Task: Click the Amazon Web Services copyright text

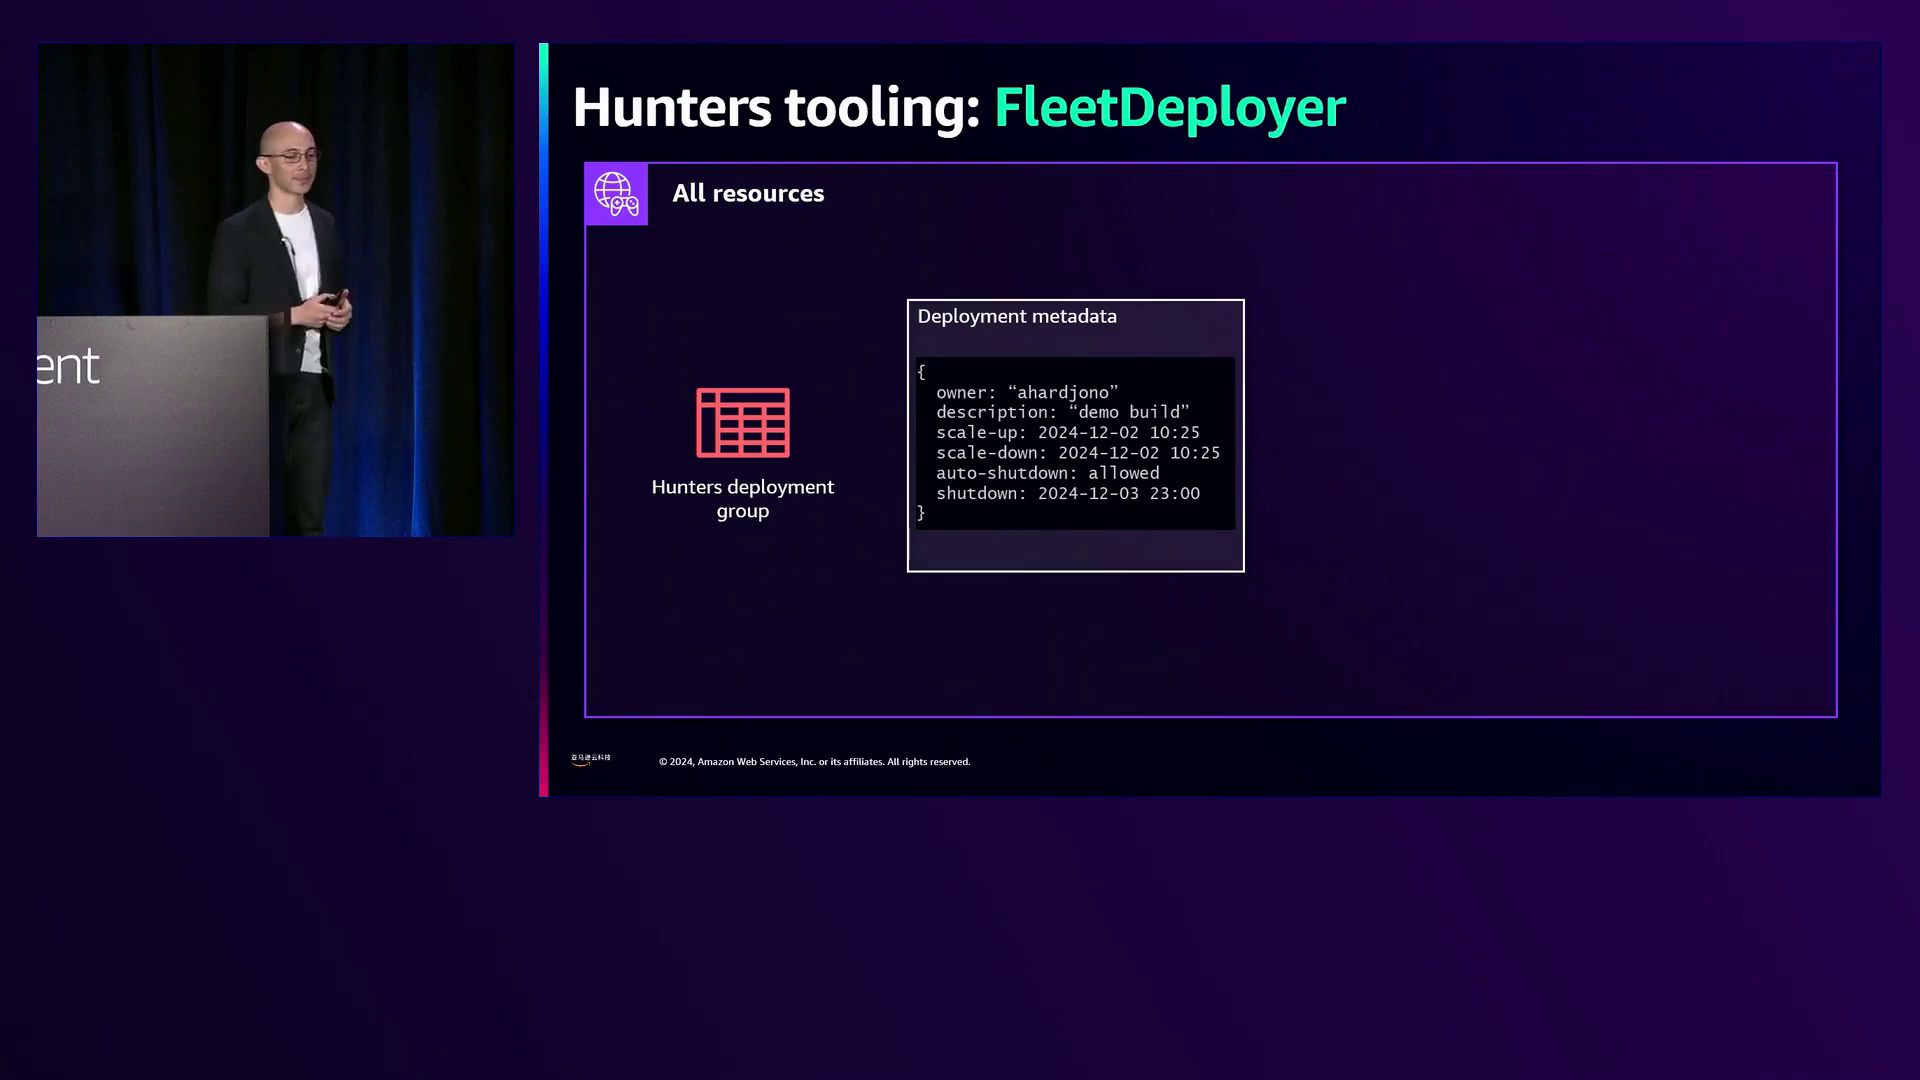Action: [813, 762]
